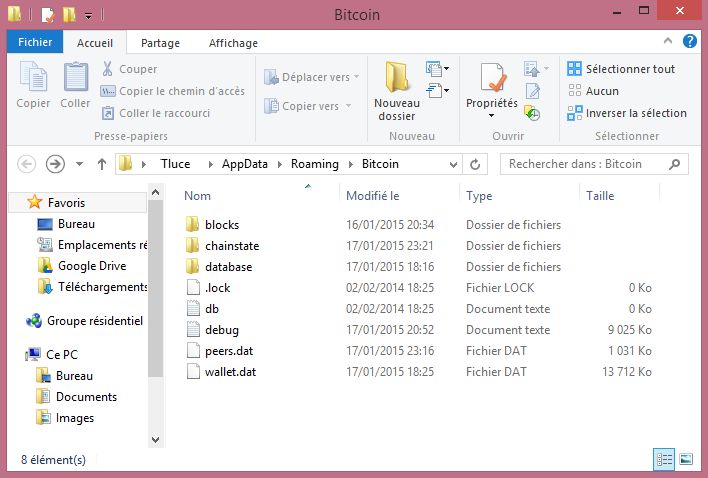708x478 pixels.
Task: Open address bar history dropdown
Action: pos(455,164)
